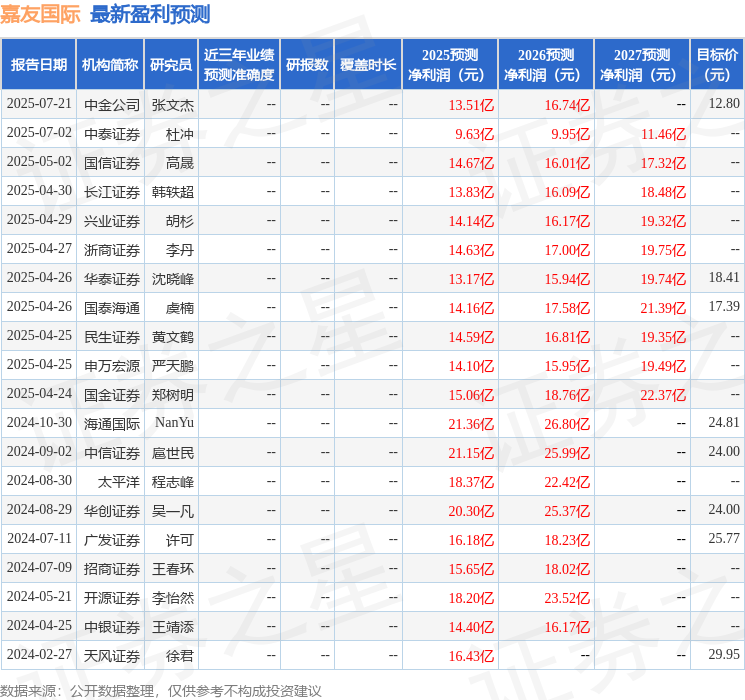Click the target price 12.80
Image resolution: width=745 pixels, height=700 pixels.
(724, 103)
